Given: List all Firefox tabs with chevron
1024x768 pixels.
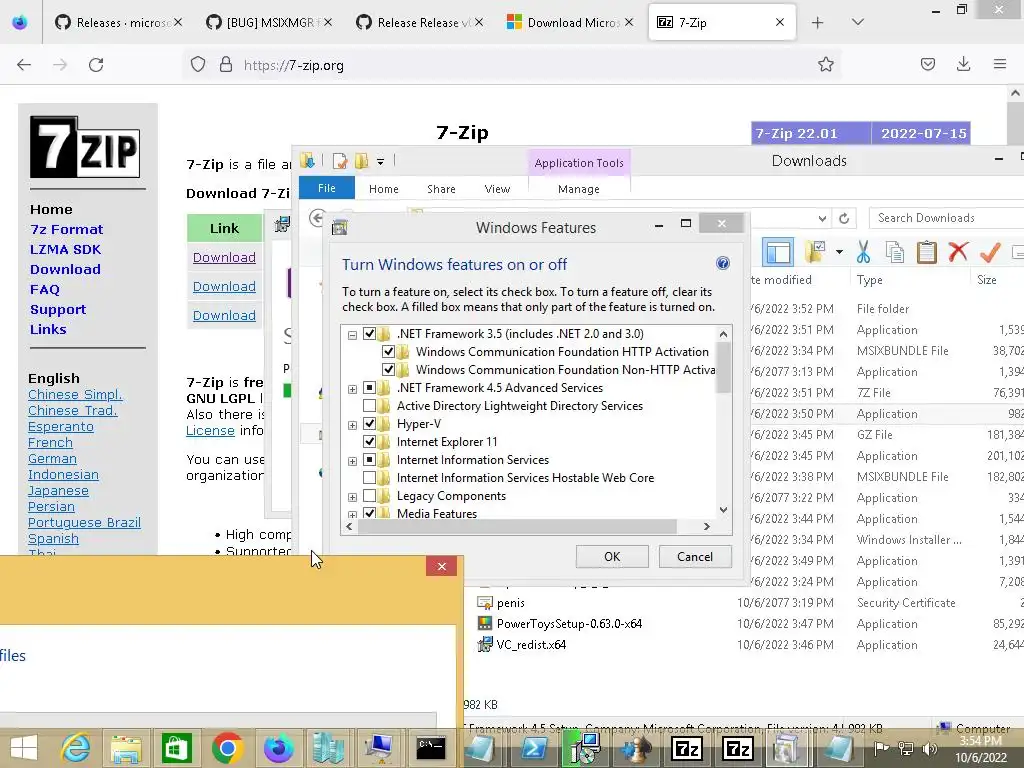Looking at the screenshot, I should tap(857, 22).
